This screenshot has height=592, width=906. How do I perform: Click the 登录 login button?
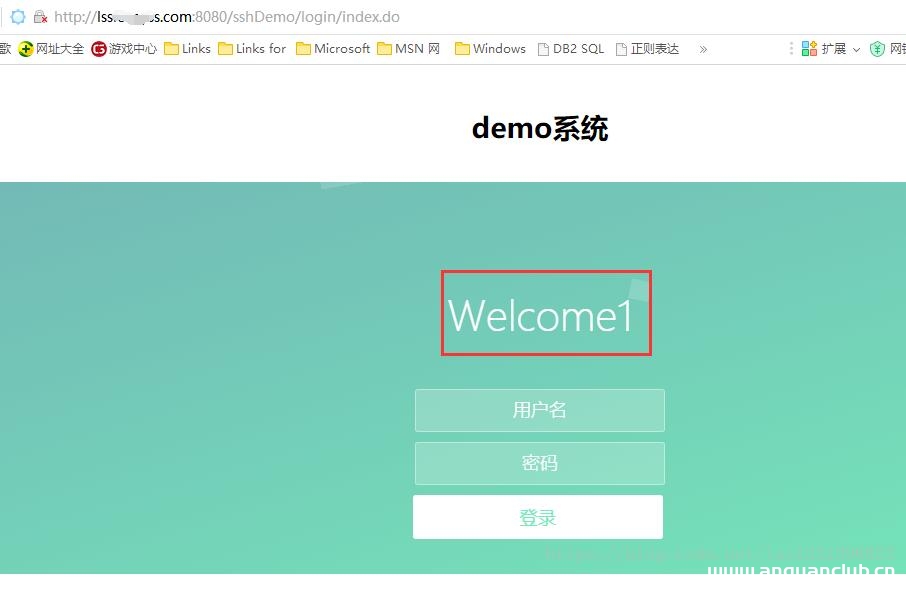[x=539, y=516]
